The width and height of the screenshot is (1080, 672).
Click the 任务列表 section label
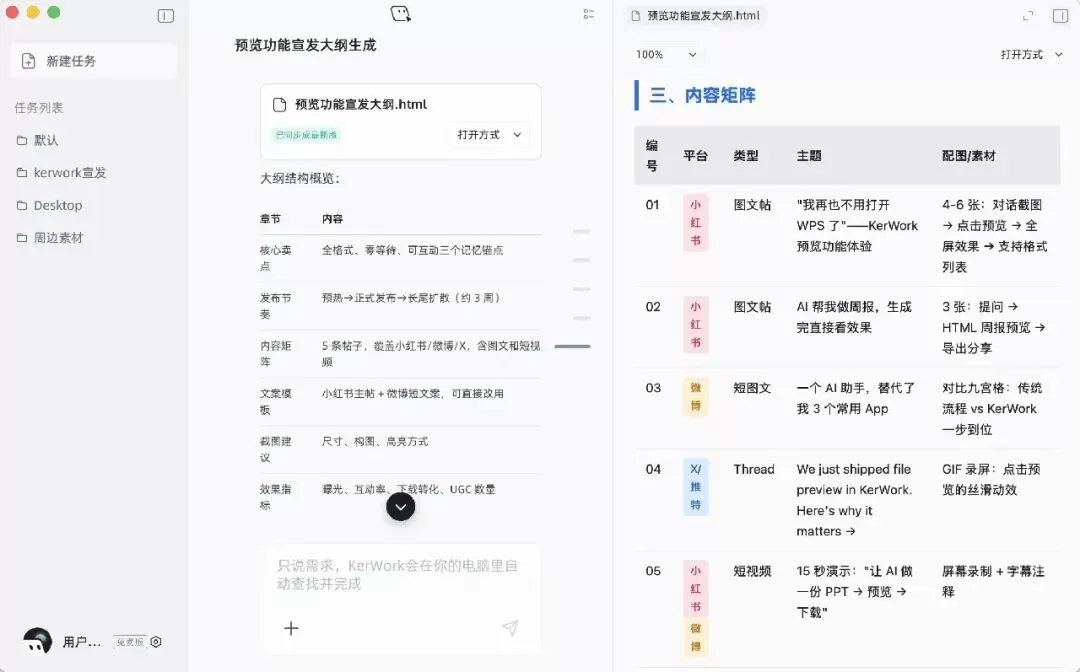point(39,107)
